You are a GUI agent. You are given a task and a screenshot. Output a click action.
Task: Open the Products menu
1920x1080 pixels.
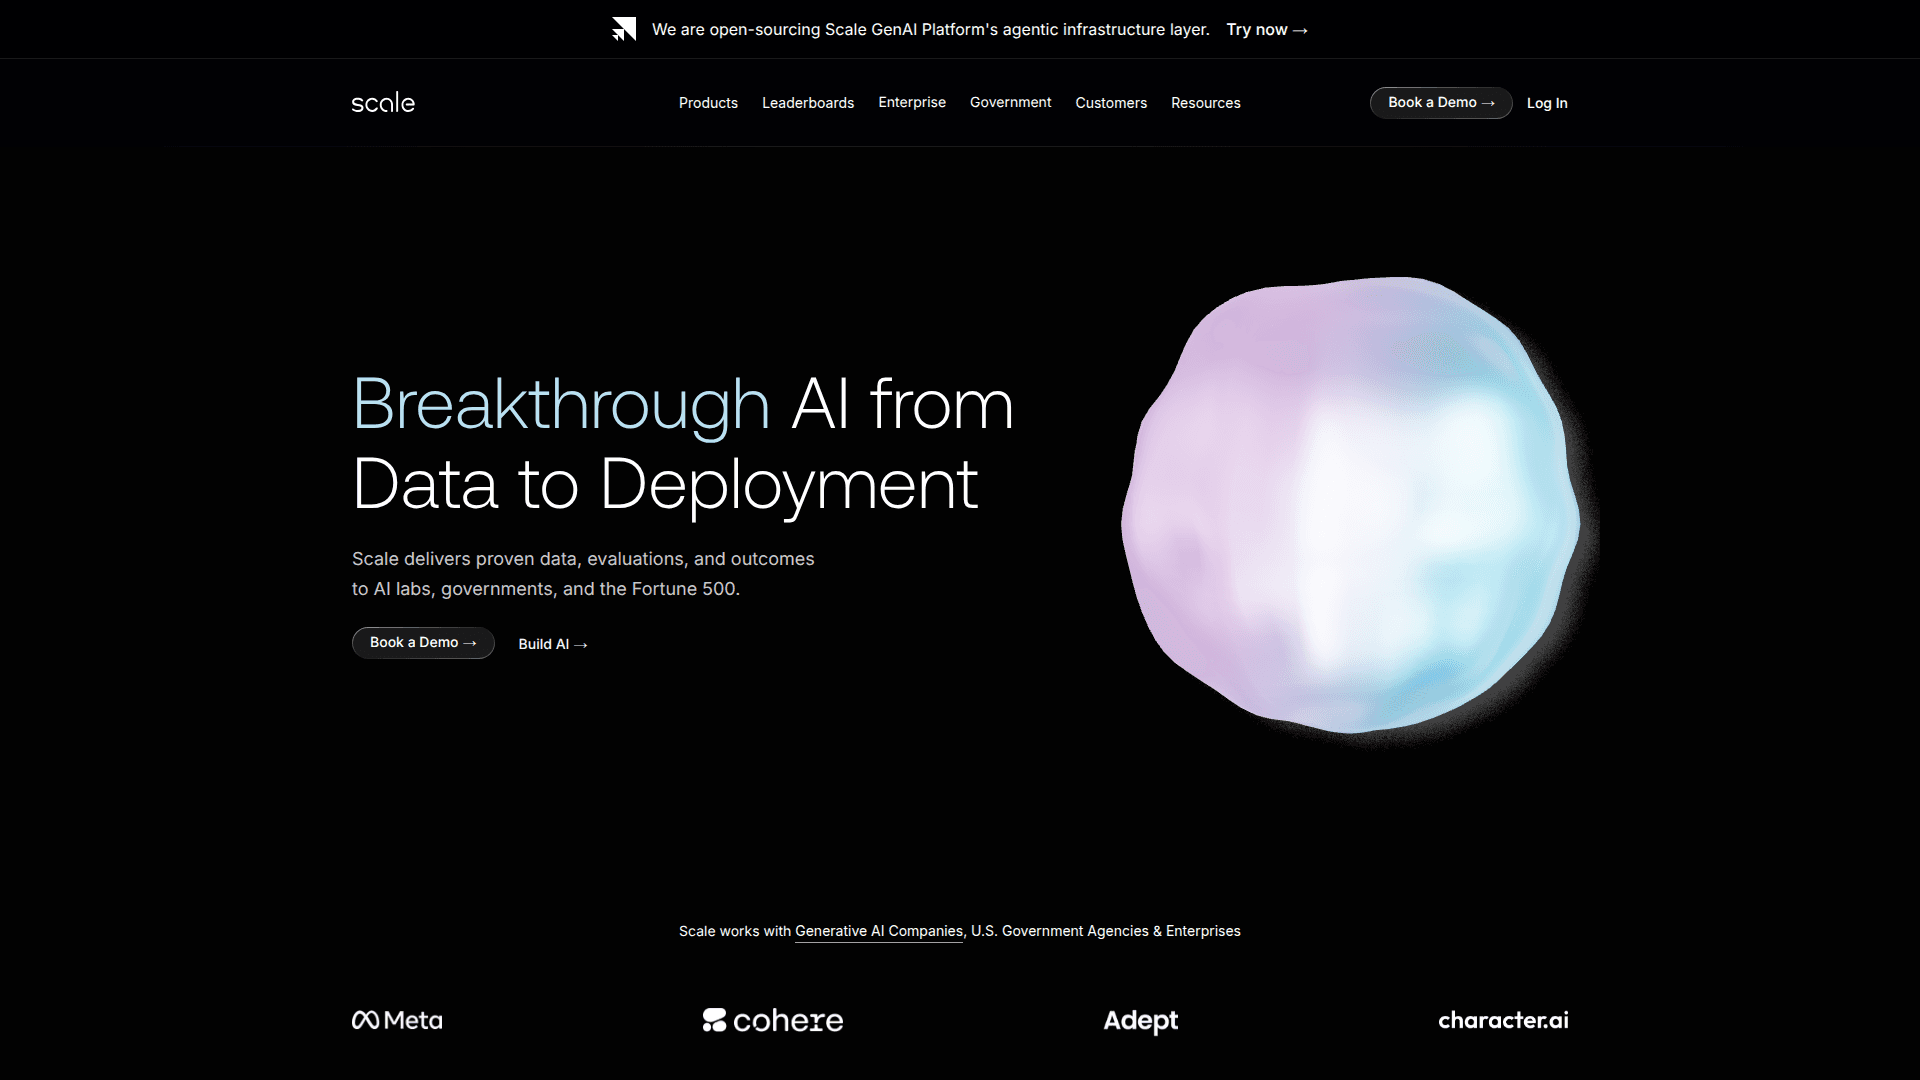(708, 103)
